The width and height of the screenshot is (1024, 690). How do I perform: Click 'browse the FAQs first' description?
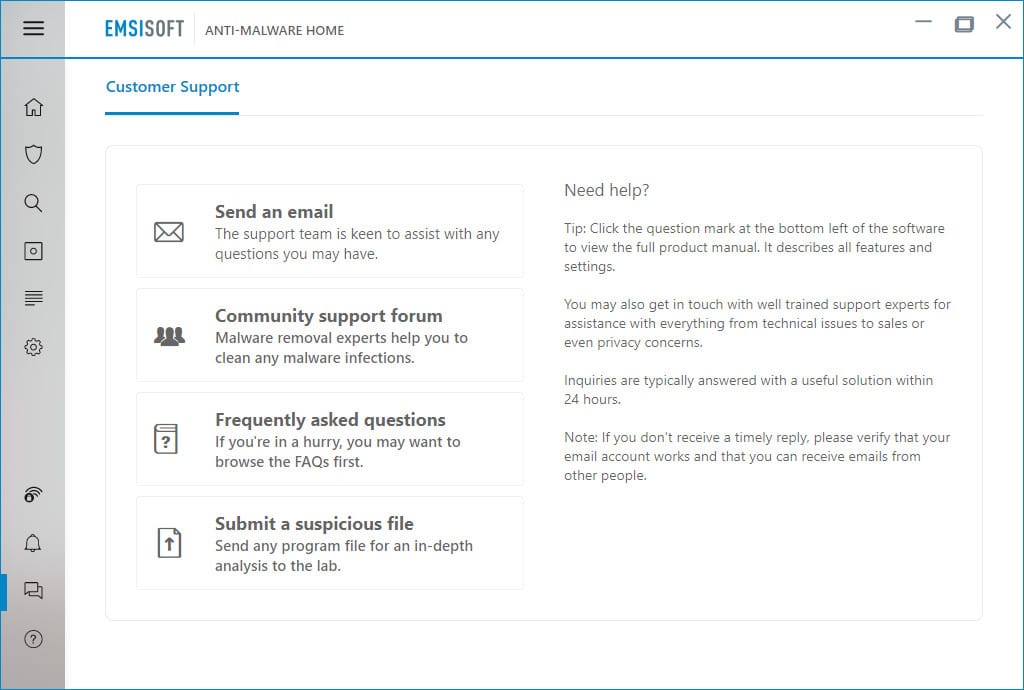pos(338,452)
